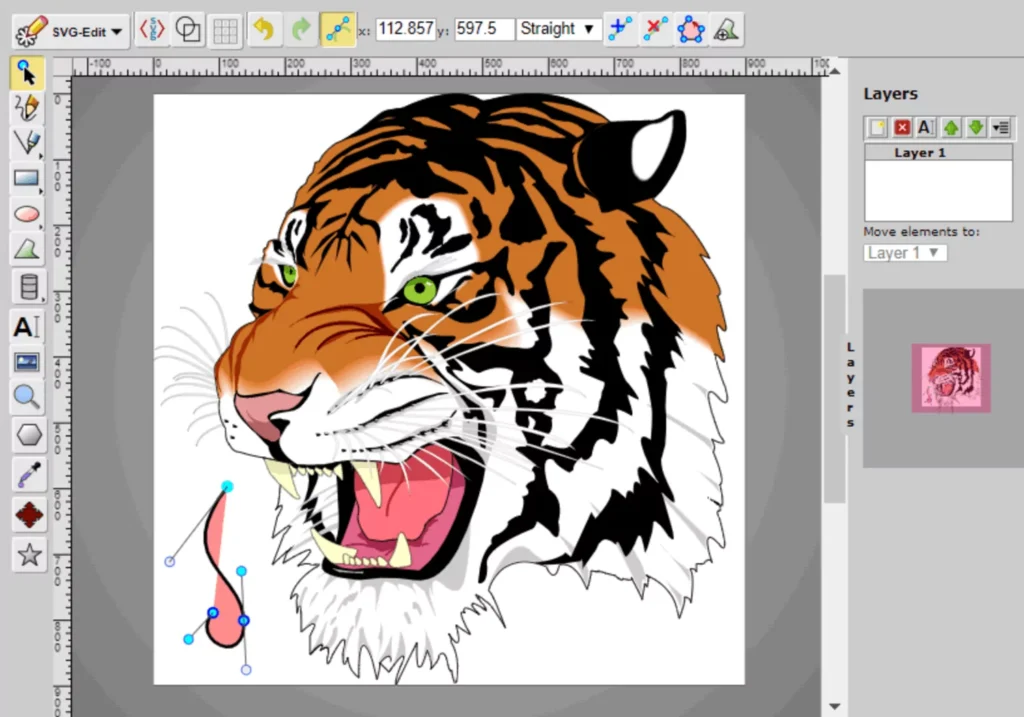Select the Eyedropper tool
Viewport: 1024px width, 717px height.
click(x=27, y=474)
